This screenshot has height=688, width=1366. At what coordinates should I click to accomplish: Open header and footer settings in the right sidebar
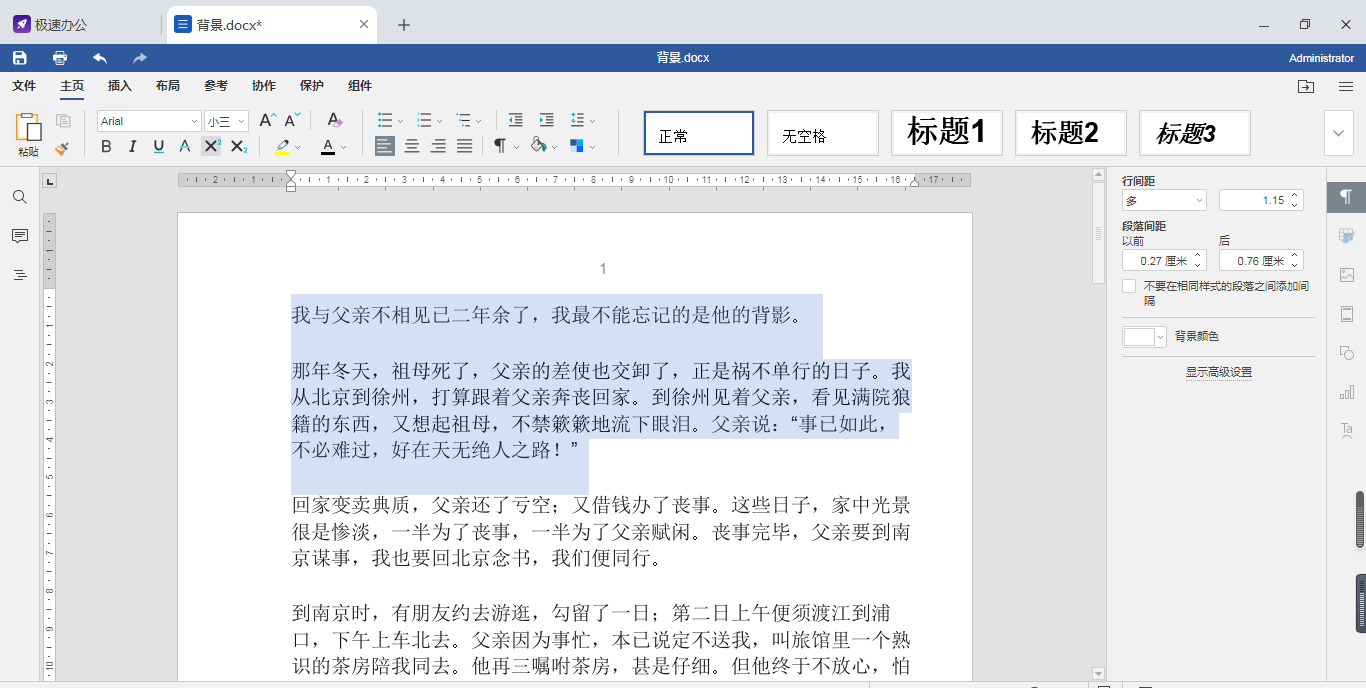point(1347,314)
